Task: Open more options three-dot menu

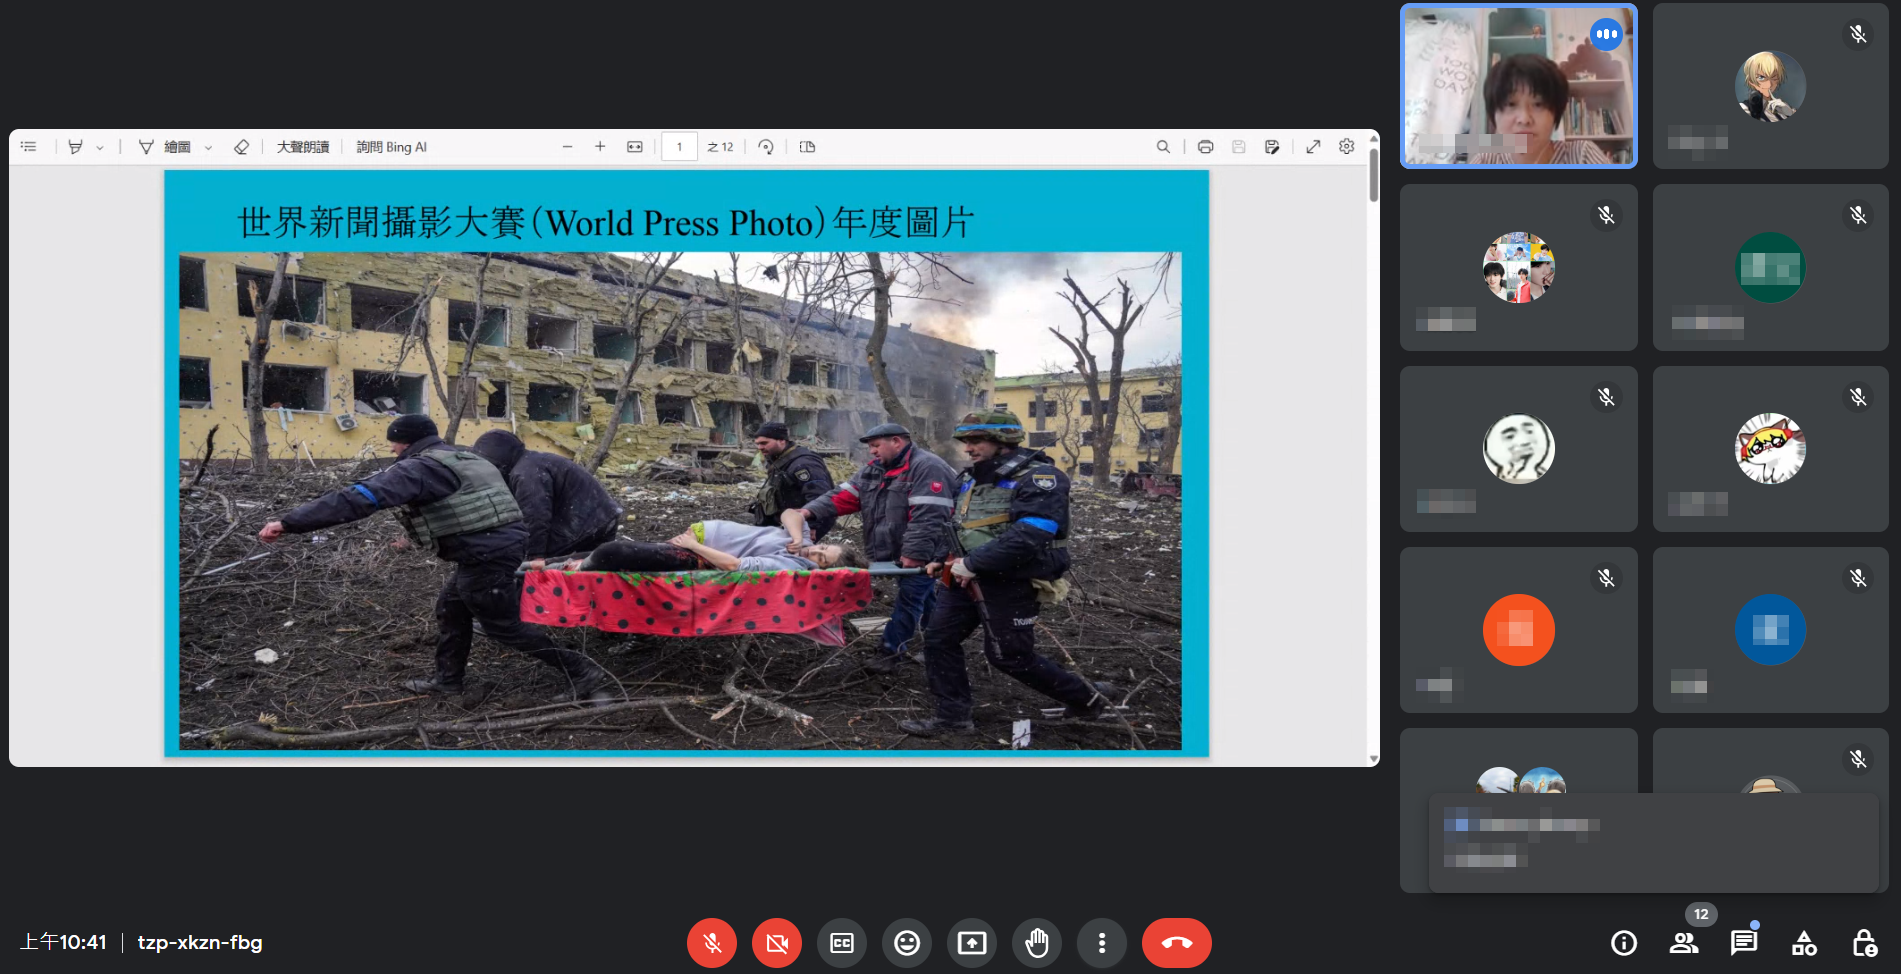Action: 1102,943
